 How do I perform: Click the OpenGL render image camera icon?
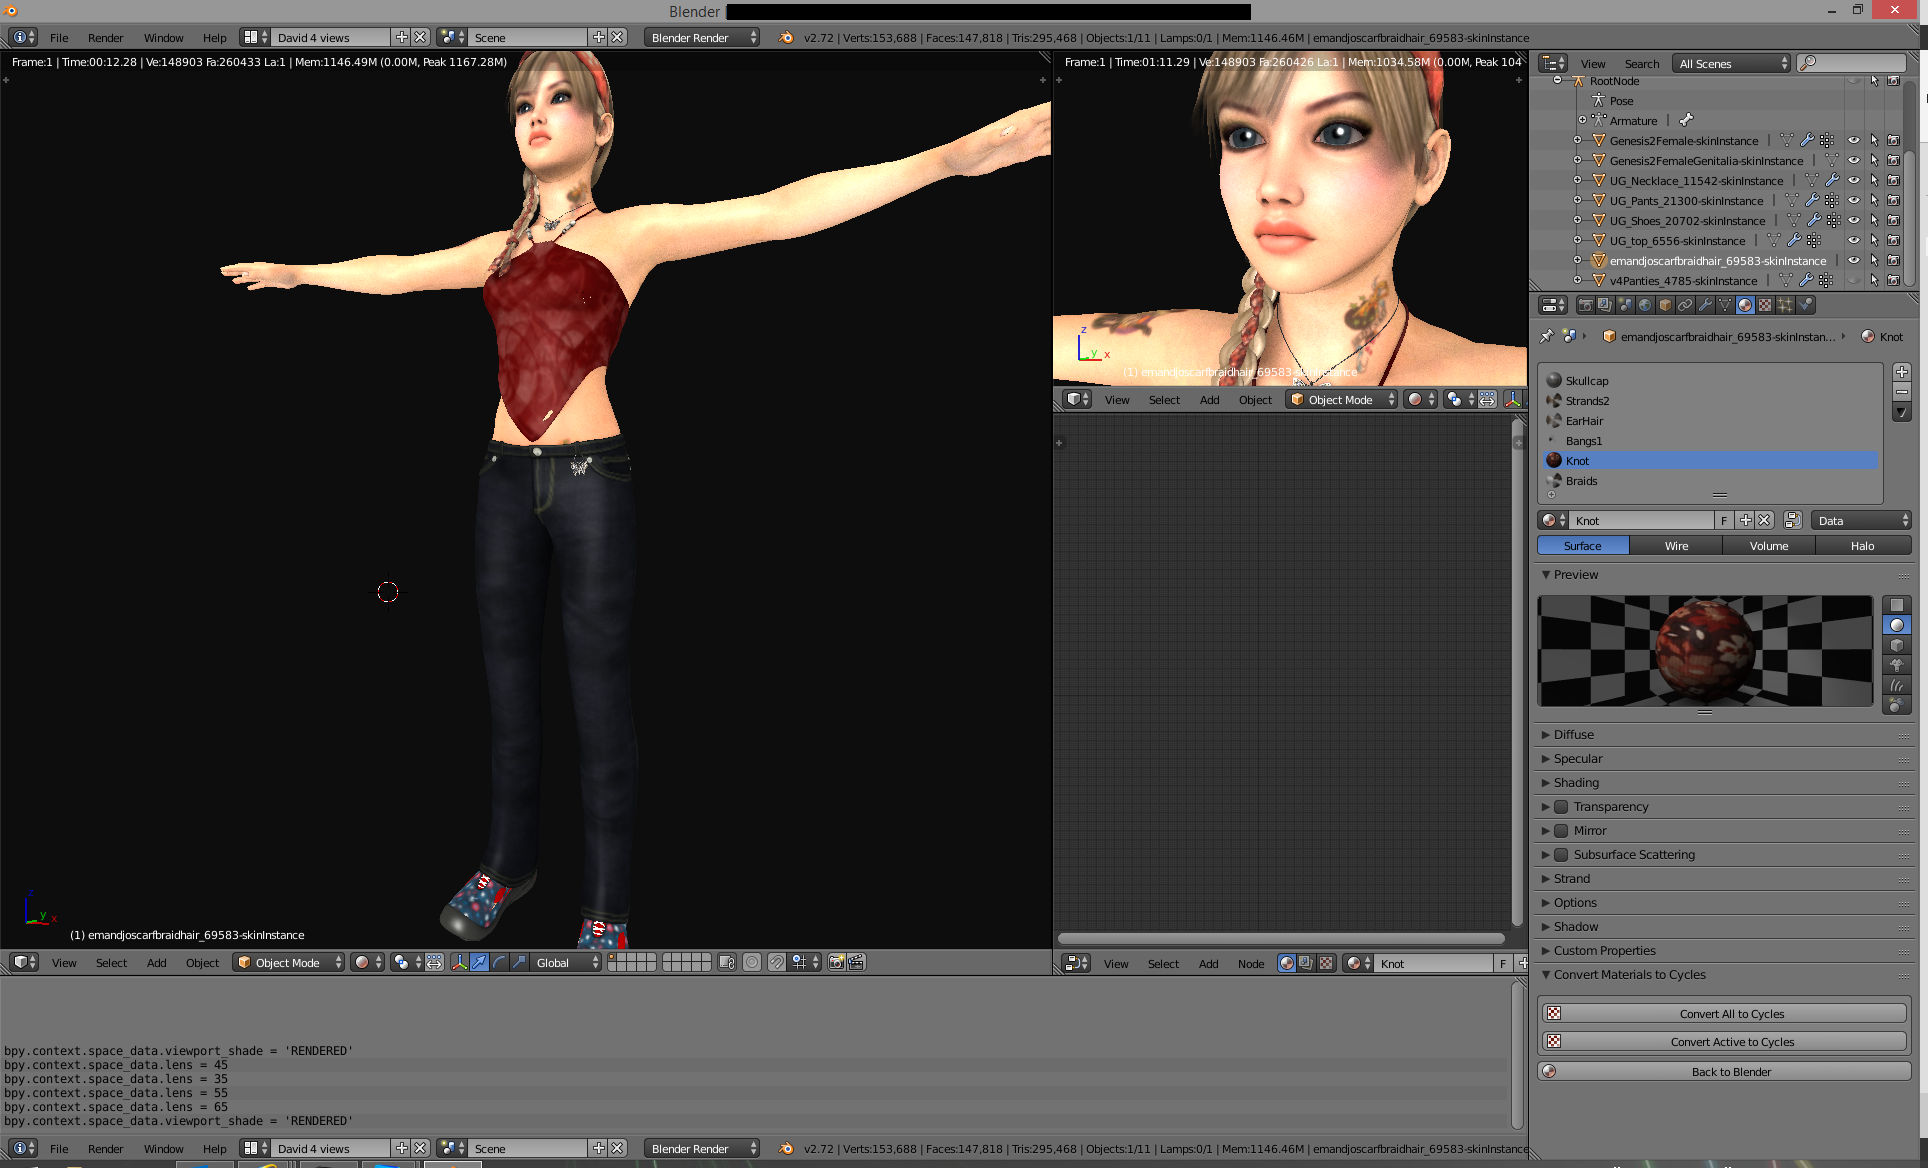pos(836,962)
